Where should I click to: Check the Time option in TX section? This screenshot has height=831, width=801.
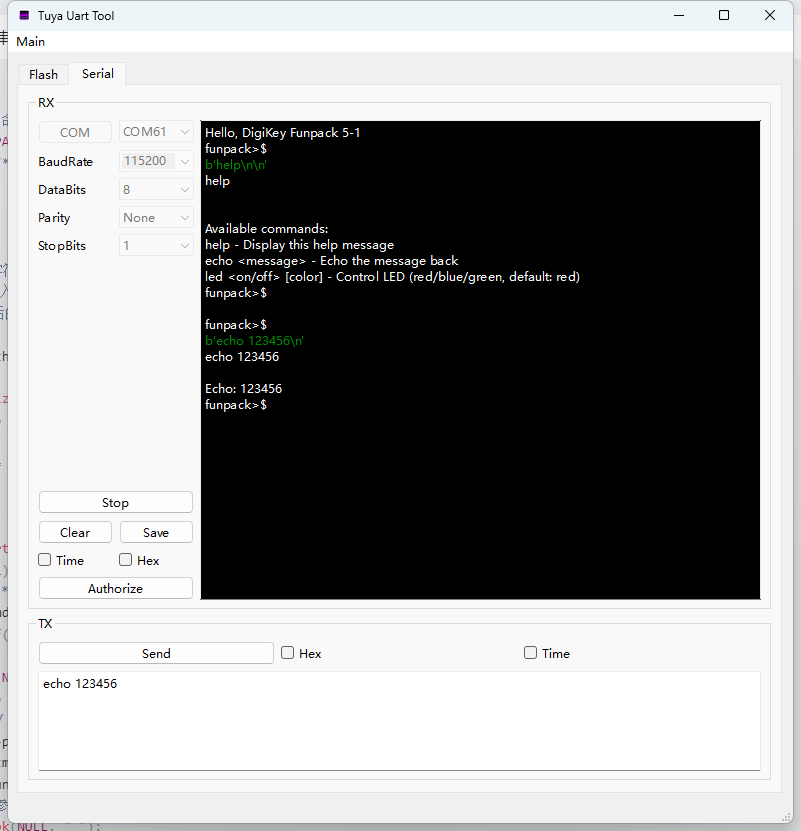click(531, 653)
